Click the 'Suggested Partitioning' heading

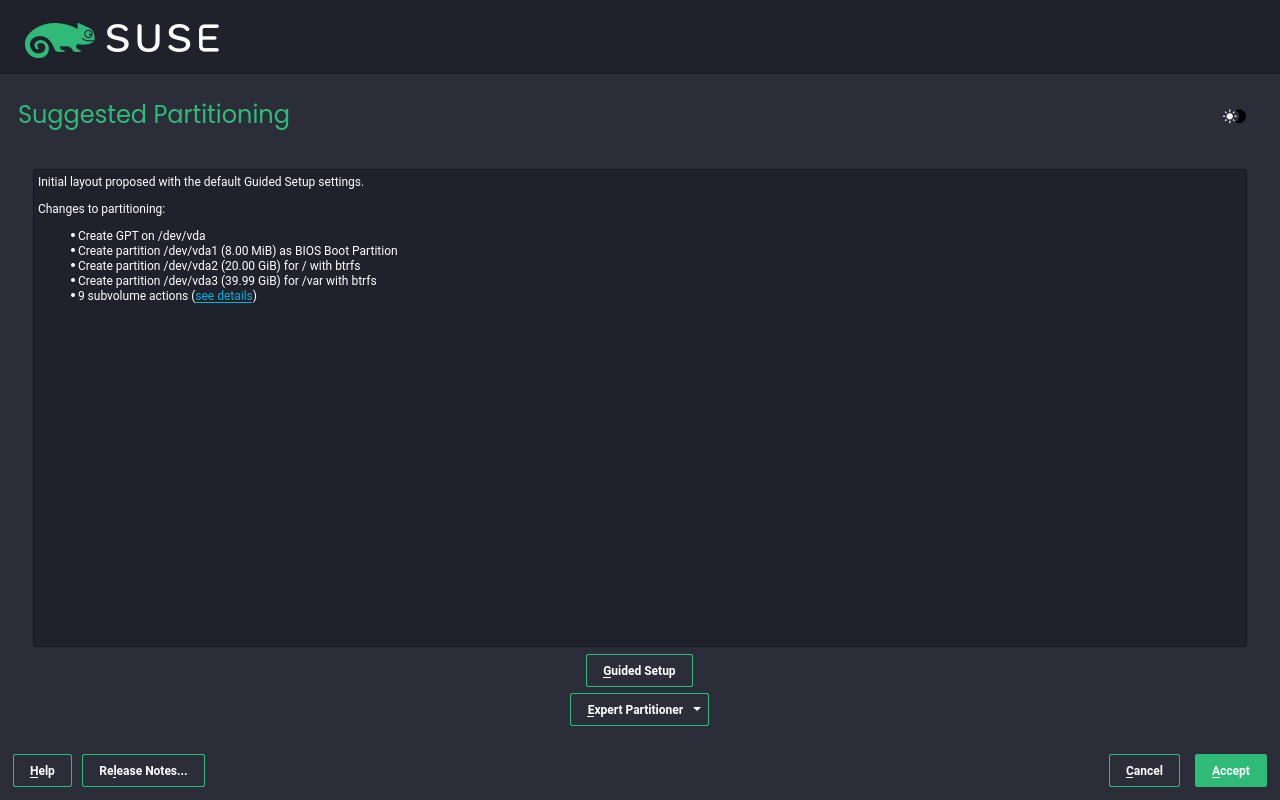click(x=154, y=115)
